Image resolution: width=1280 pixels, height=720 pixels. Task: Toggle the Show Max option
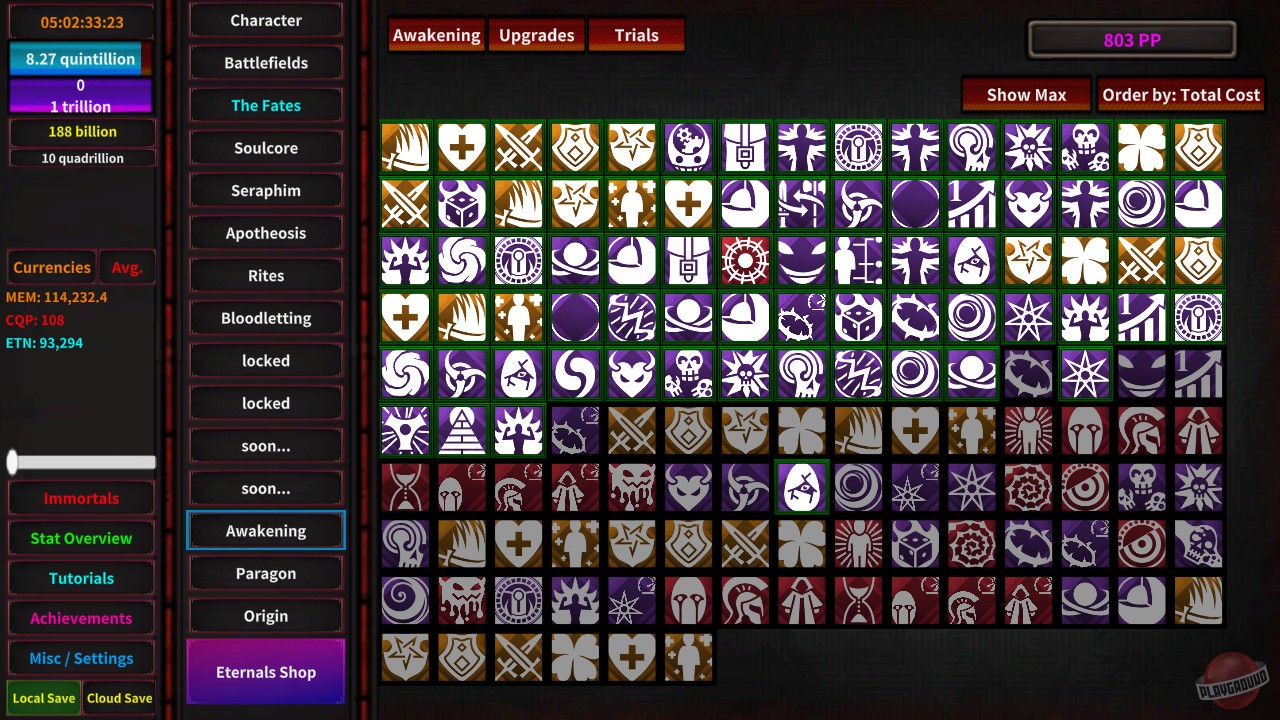[x=1026, y=95]
